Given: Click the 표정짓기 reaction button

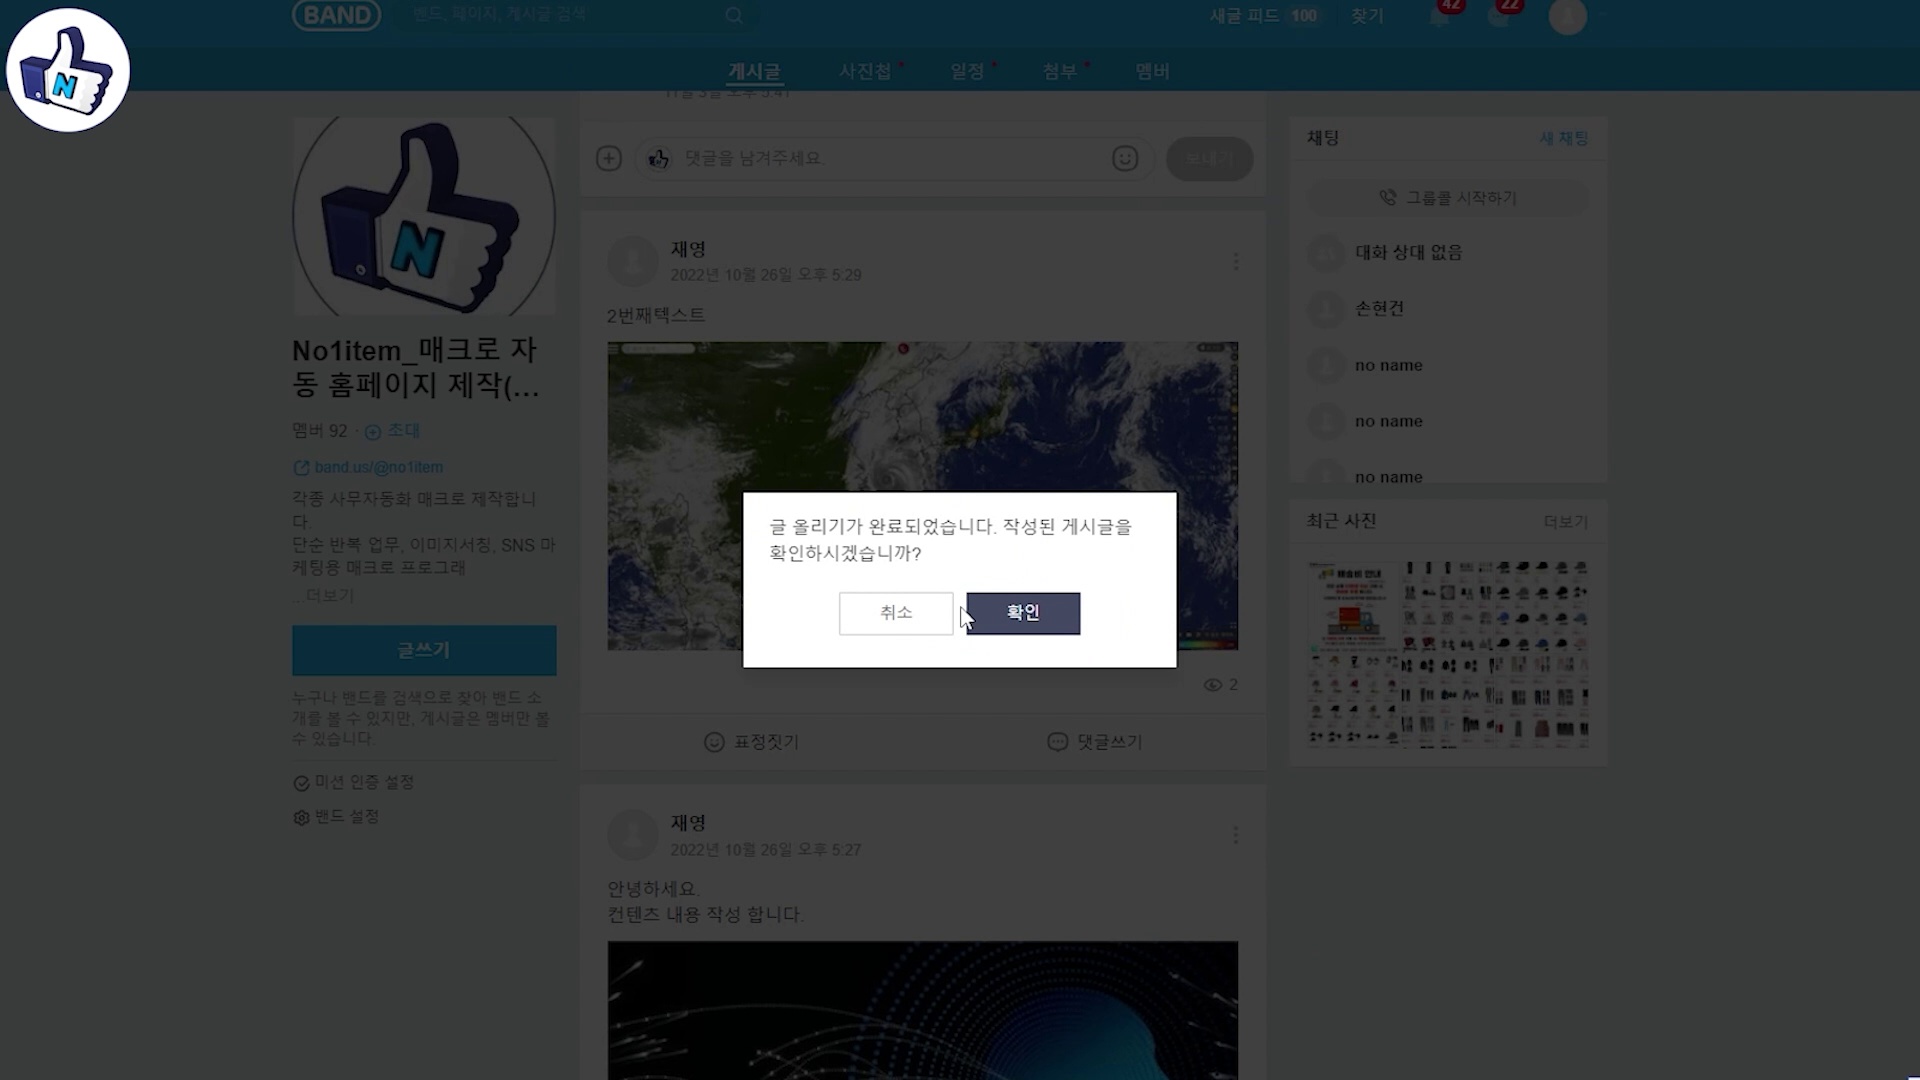Looking at the screenshot, I should pos(752,742).
